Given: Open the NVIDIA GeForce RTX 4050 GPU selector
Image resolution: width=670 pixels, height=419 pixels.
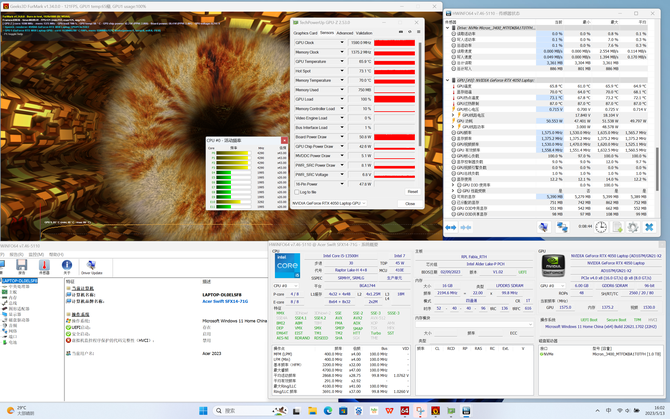Looking at the screenshot, I should (329, 203).
